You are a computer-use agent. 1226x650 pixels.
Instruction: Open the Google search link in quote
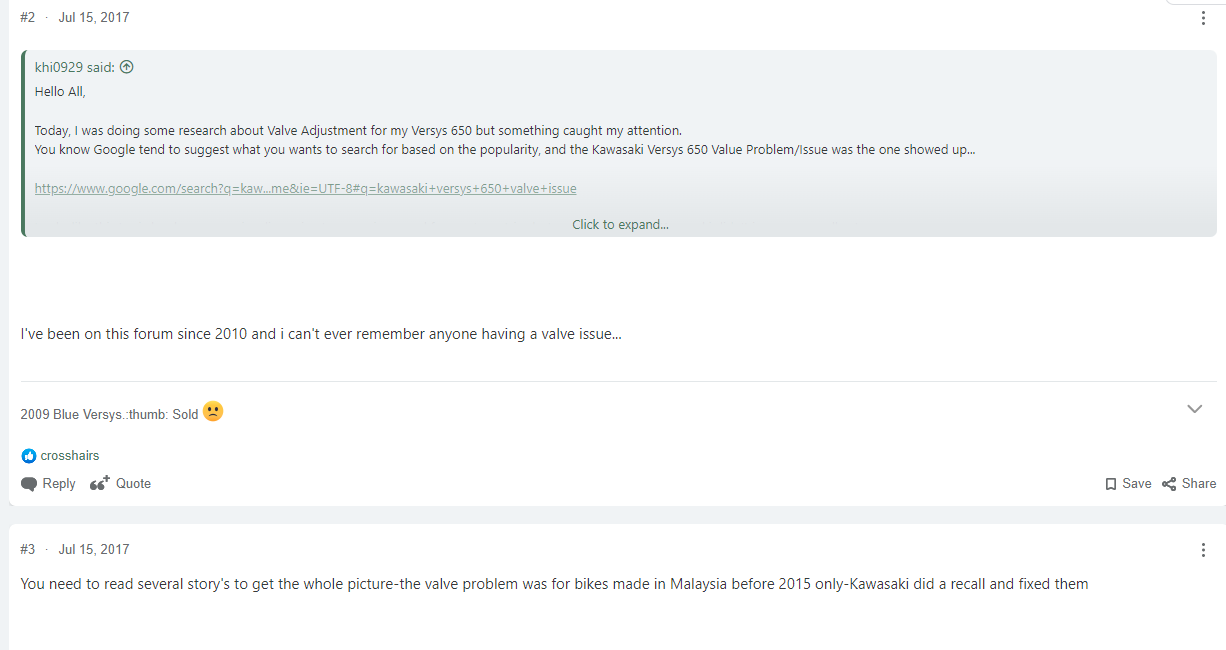(x=306, y=188)
